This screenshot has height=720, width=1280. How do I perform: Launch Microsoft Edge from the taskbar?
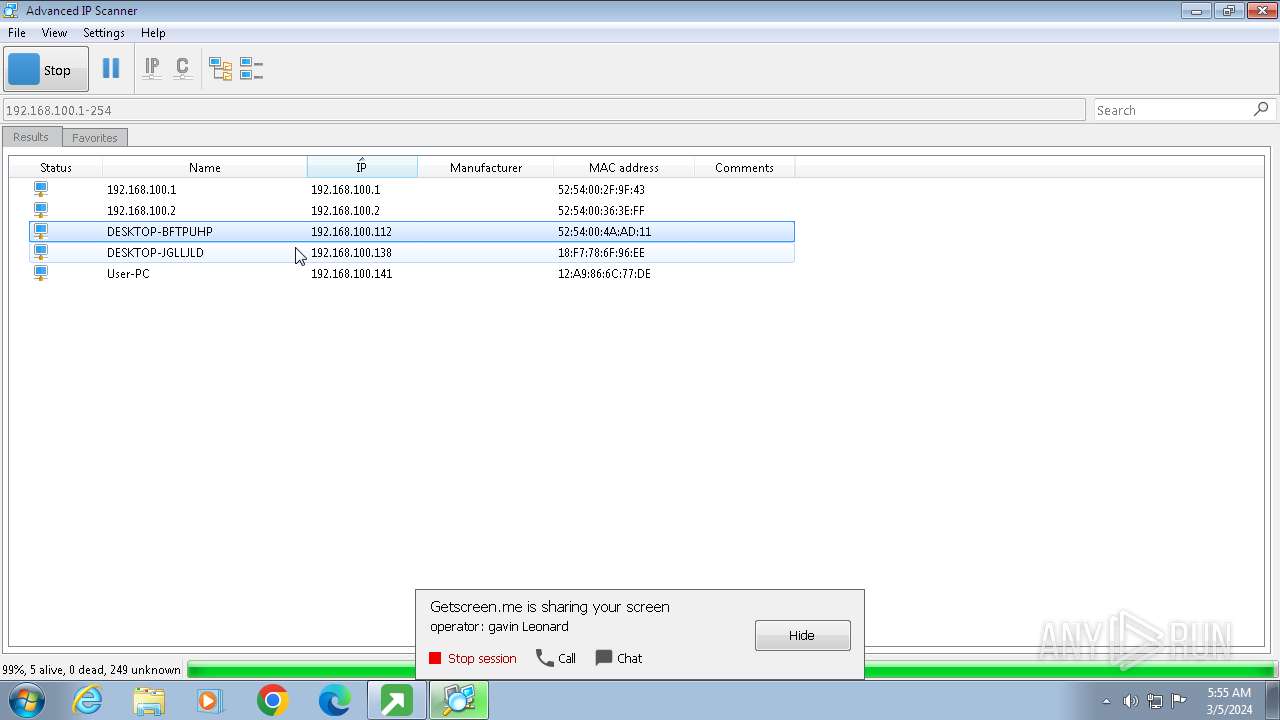click(334, 700)
